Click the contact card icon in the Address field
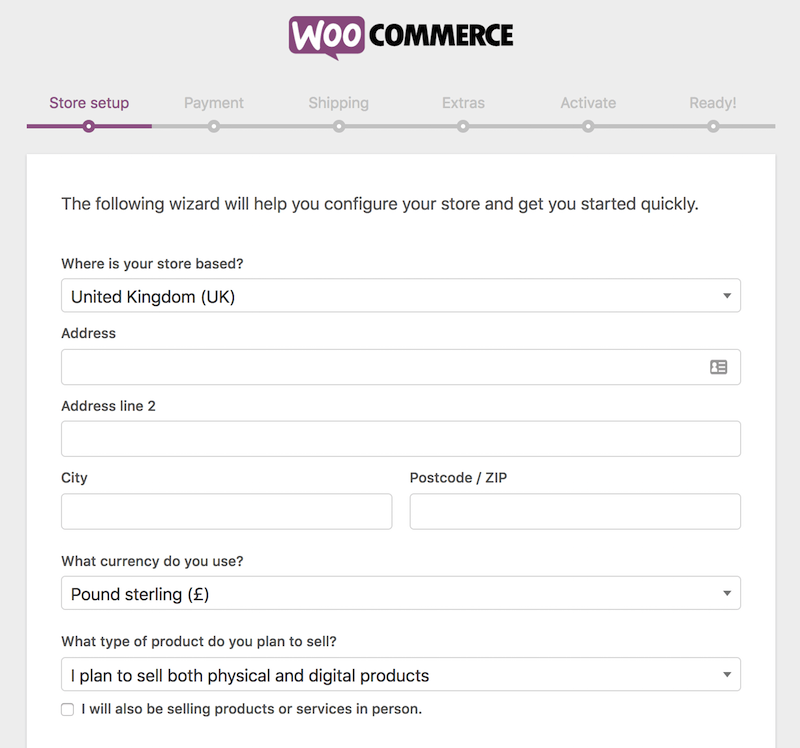 tap(718, 367)
